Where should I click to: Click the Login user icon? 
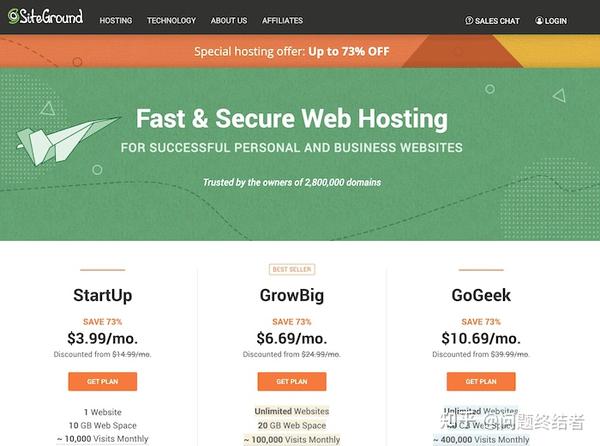click(x=539, y=20)
